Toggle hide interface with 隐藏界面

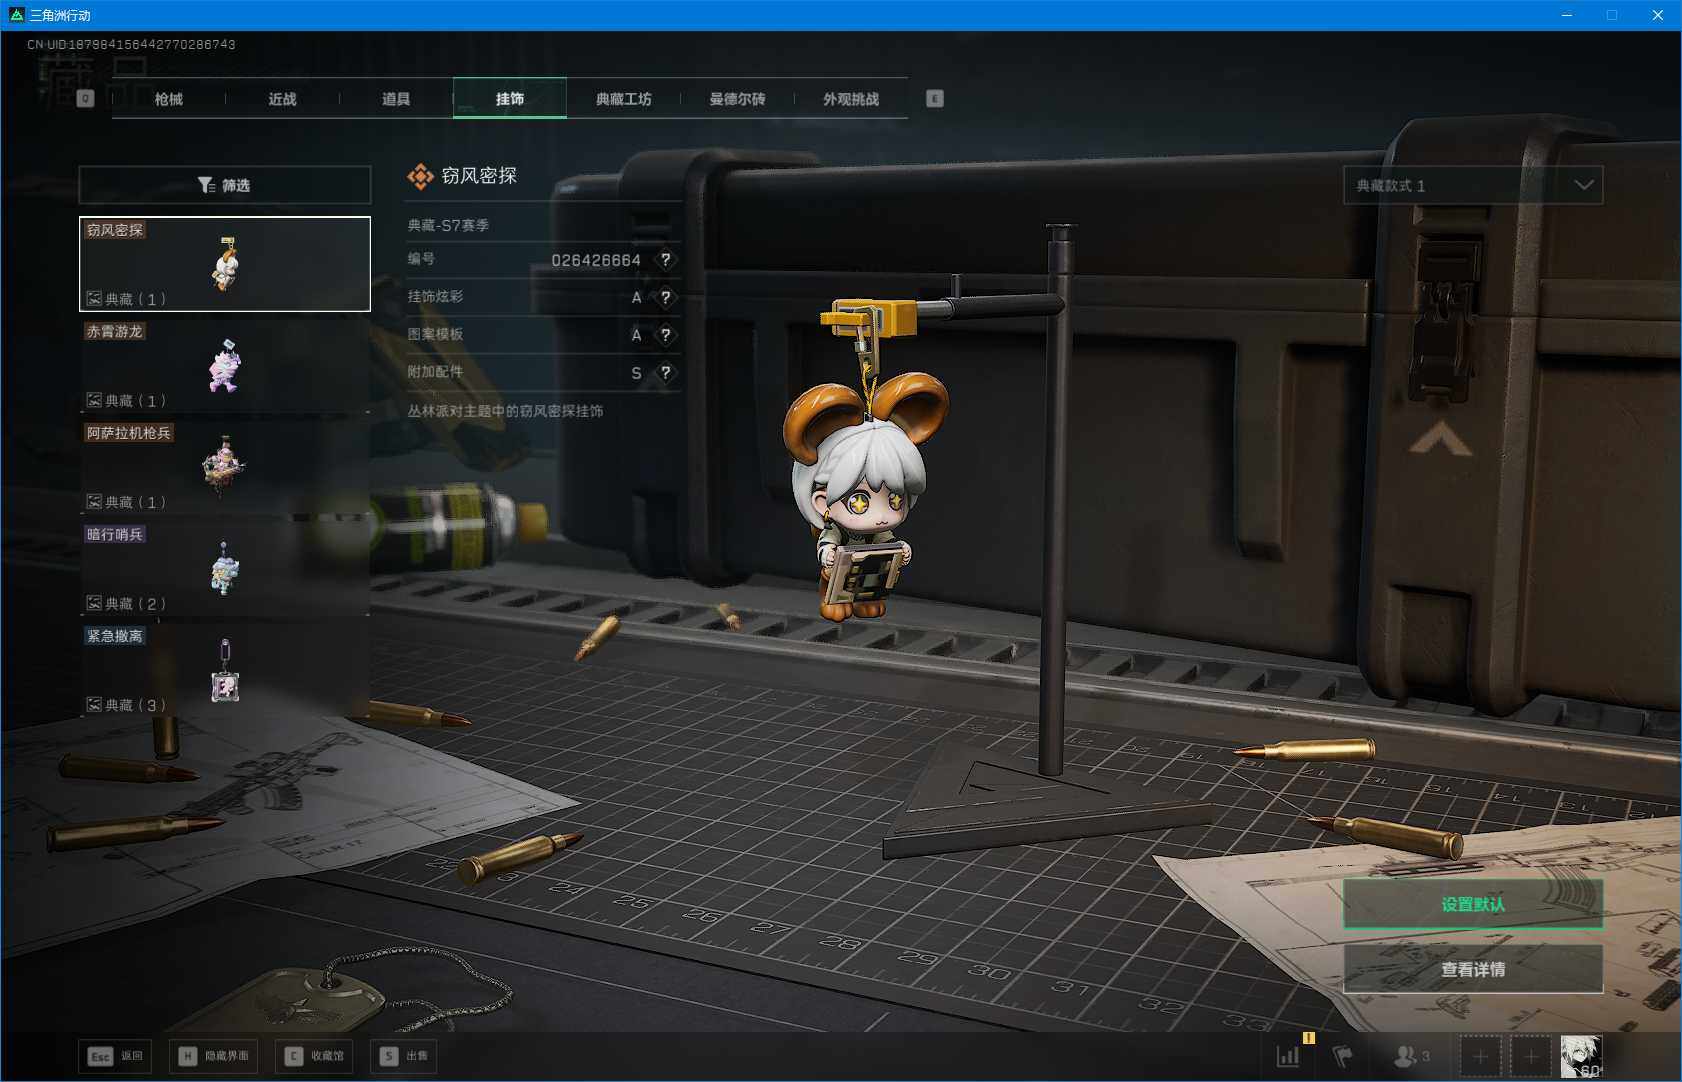pyautogui.click(x=214, y=1056)
